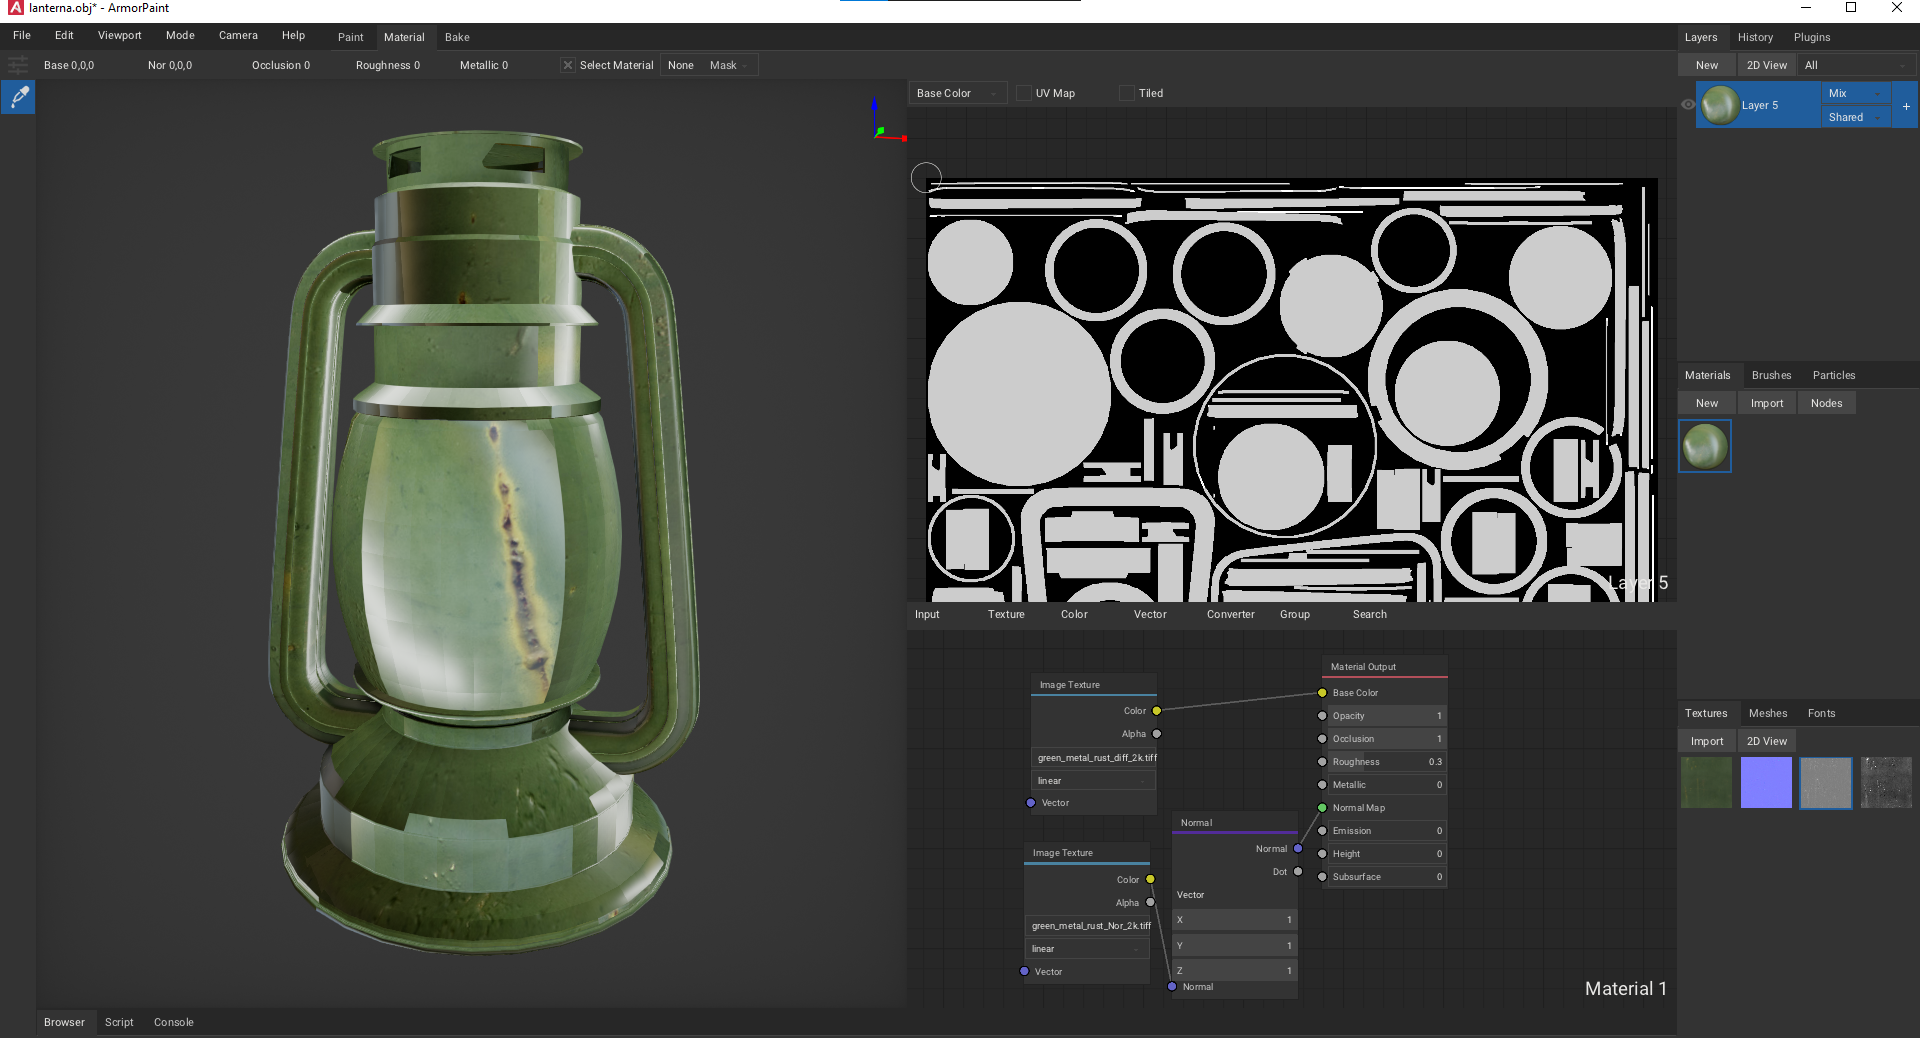Click New to create a material
This screenshot has height=1038, width=1920.
point(1706,402)
